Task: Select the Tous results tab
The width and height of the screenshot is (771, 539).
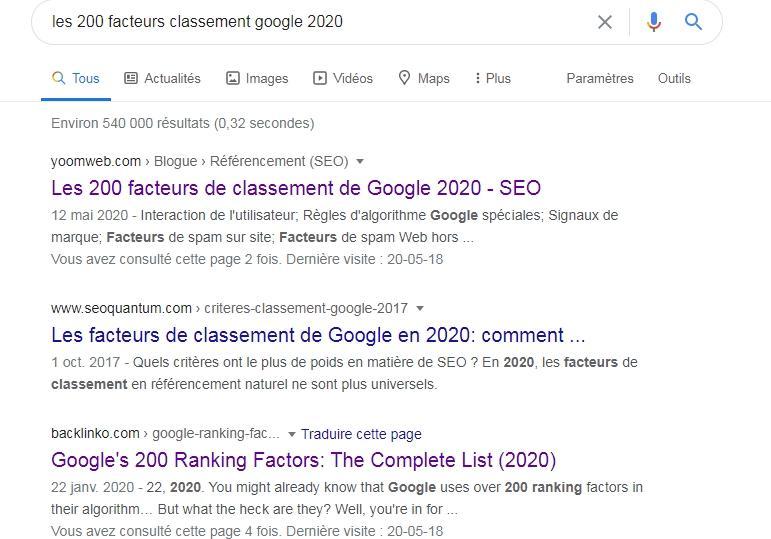Action: click(76, 78)
